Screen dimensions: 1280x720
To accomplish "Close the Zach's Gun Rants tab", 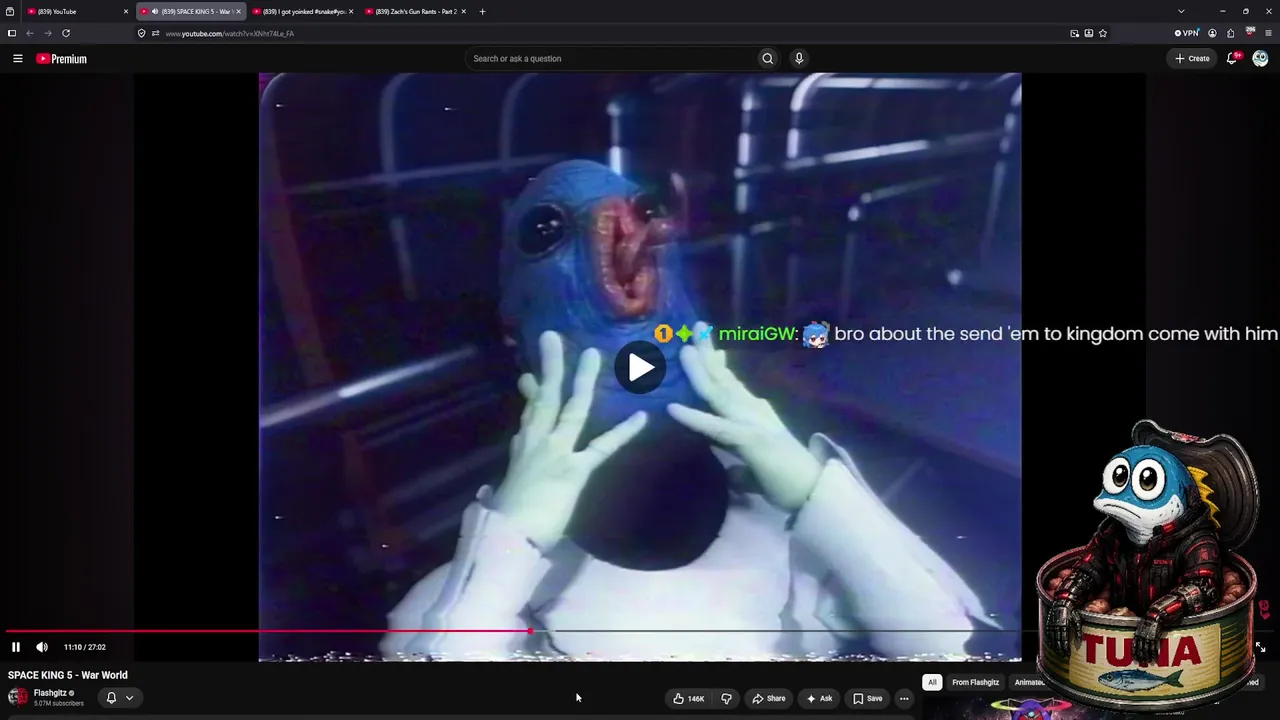I will 464,12.
